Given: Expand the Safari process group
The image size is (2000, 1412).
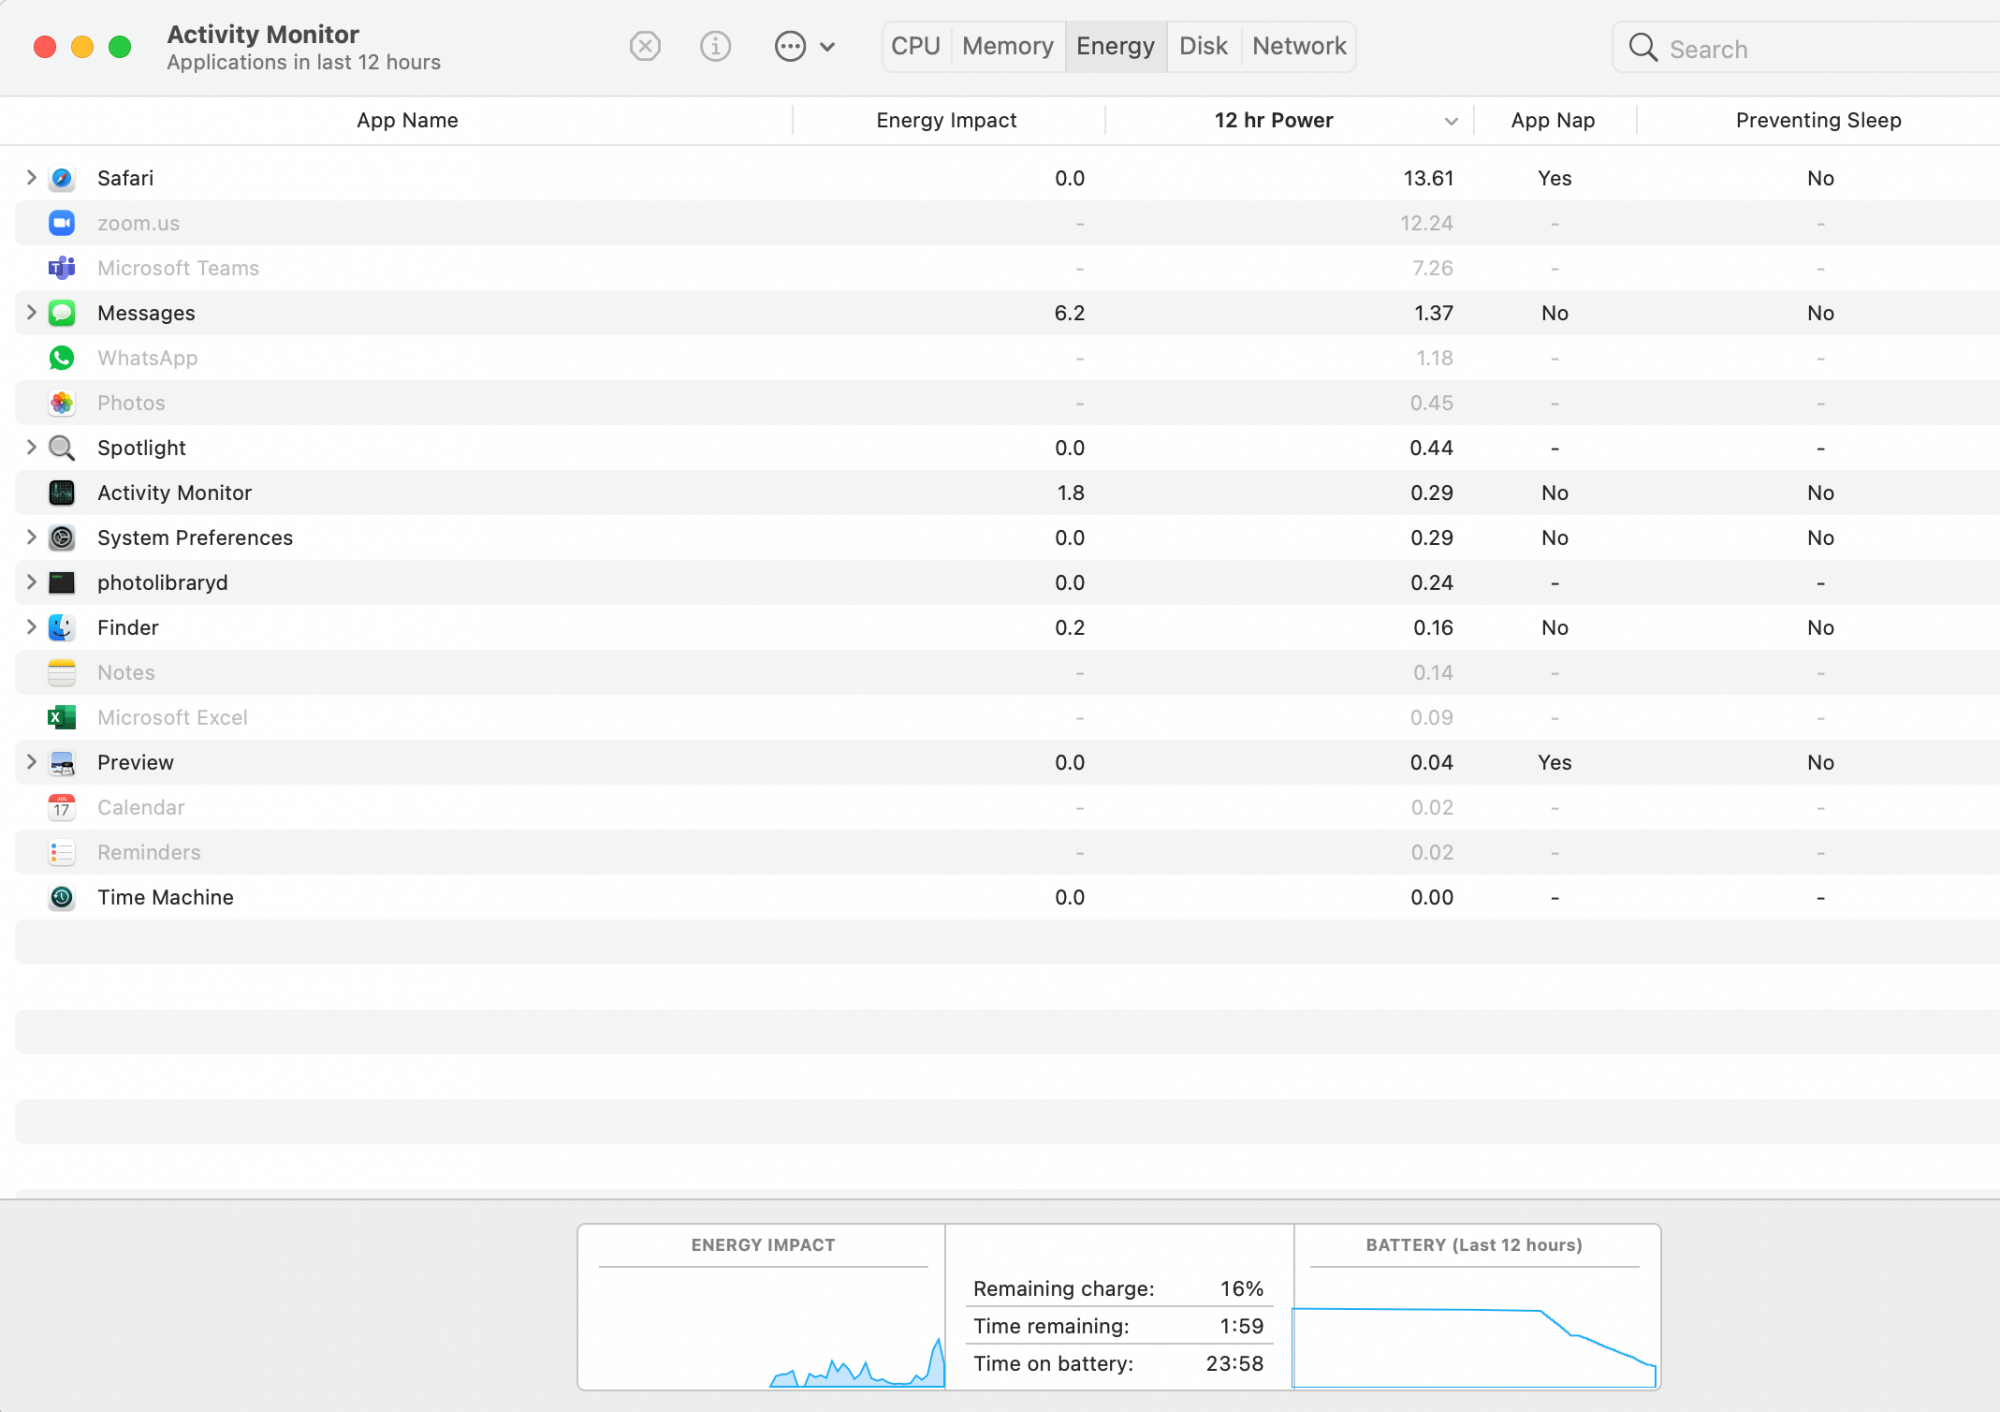Looking at the screenshot, I should click(x=31, y=178).
